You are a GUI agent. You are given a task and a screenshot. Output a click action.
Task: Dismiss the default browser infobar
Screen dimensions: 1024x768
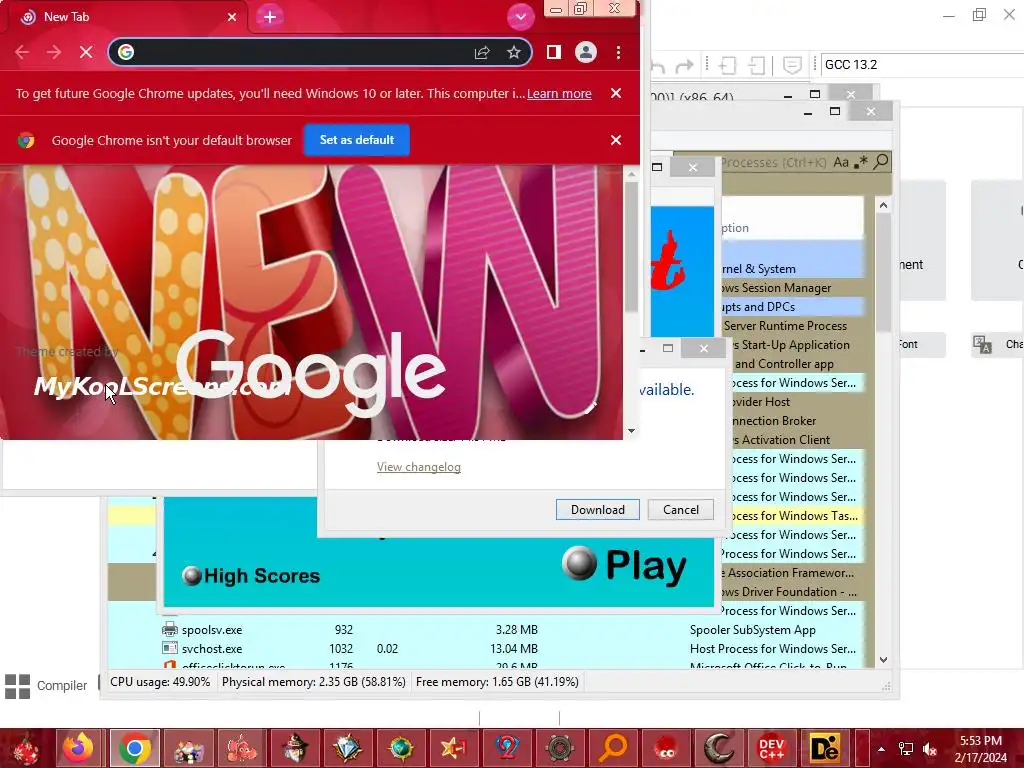[615, 140]
